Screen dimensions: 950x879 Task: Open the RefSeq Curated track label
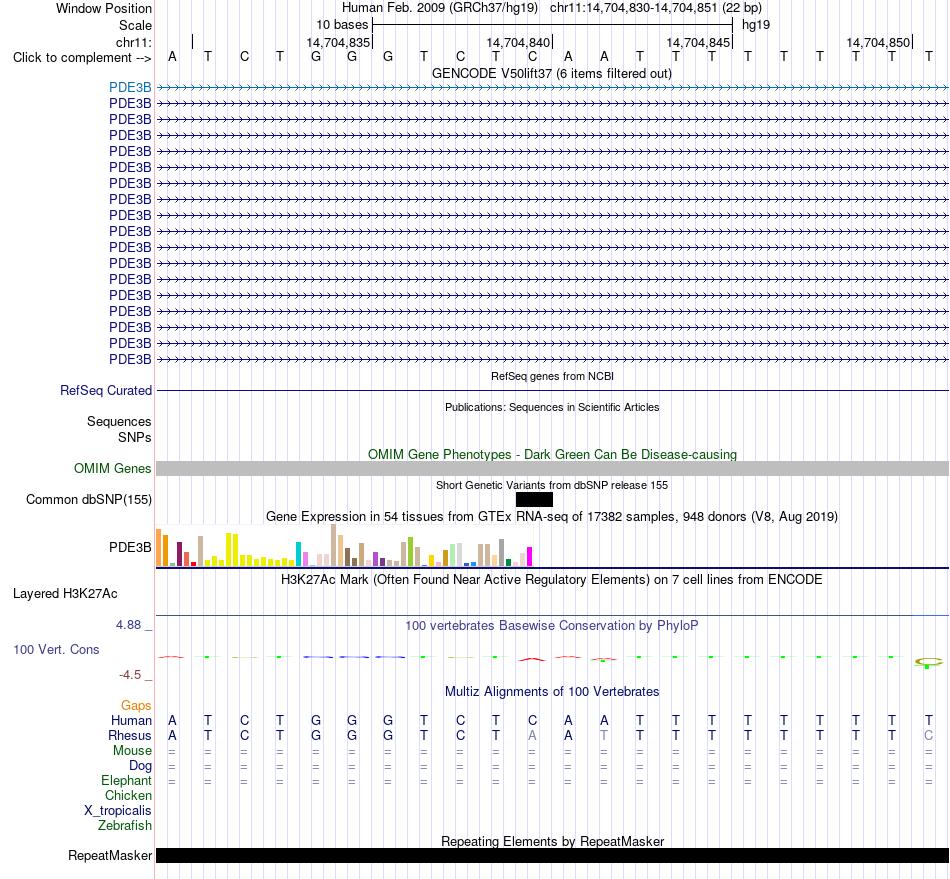click(105, 390)
